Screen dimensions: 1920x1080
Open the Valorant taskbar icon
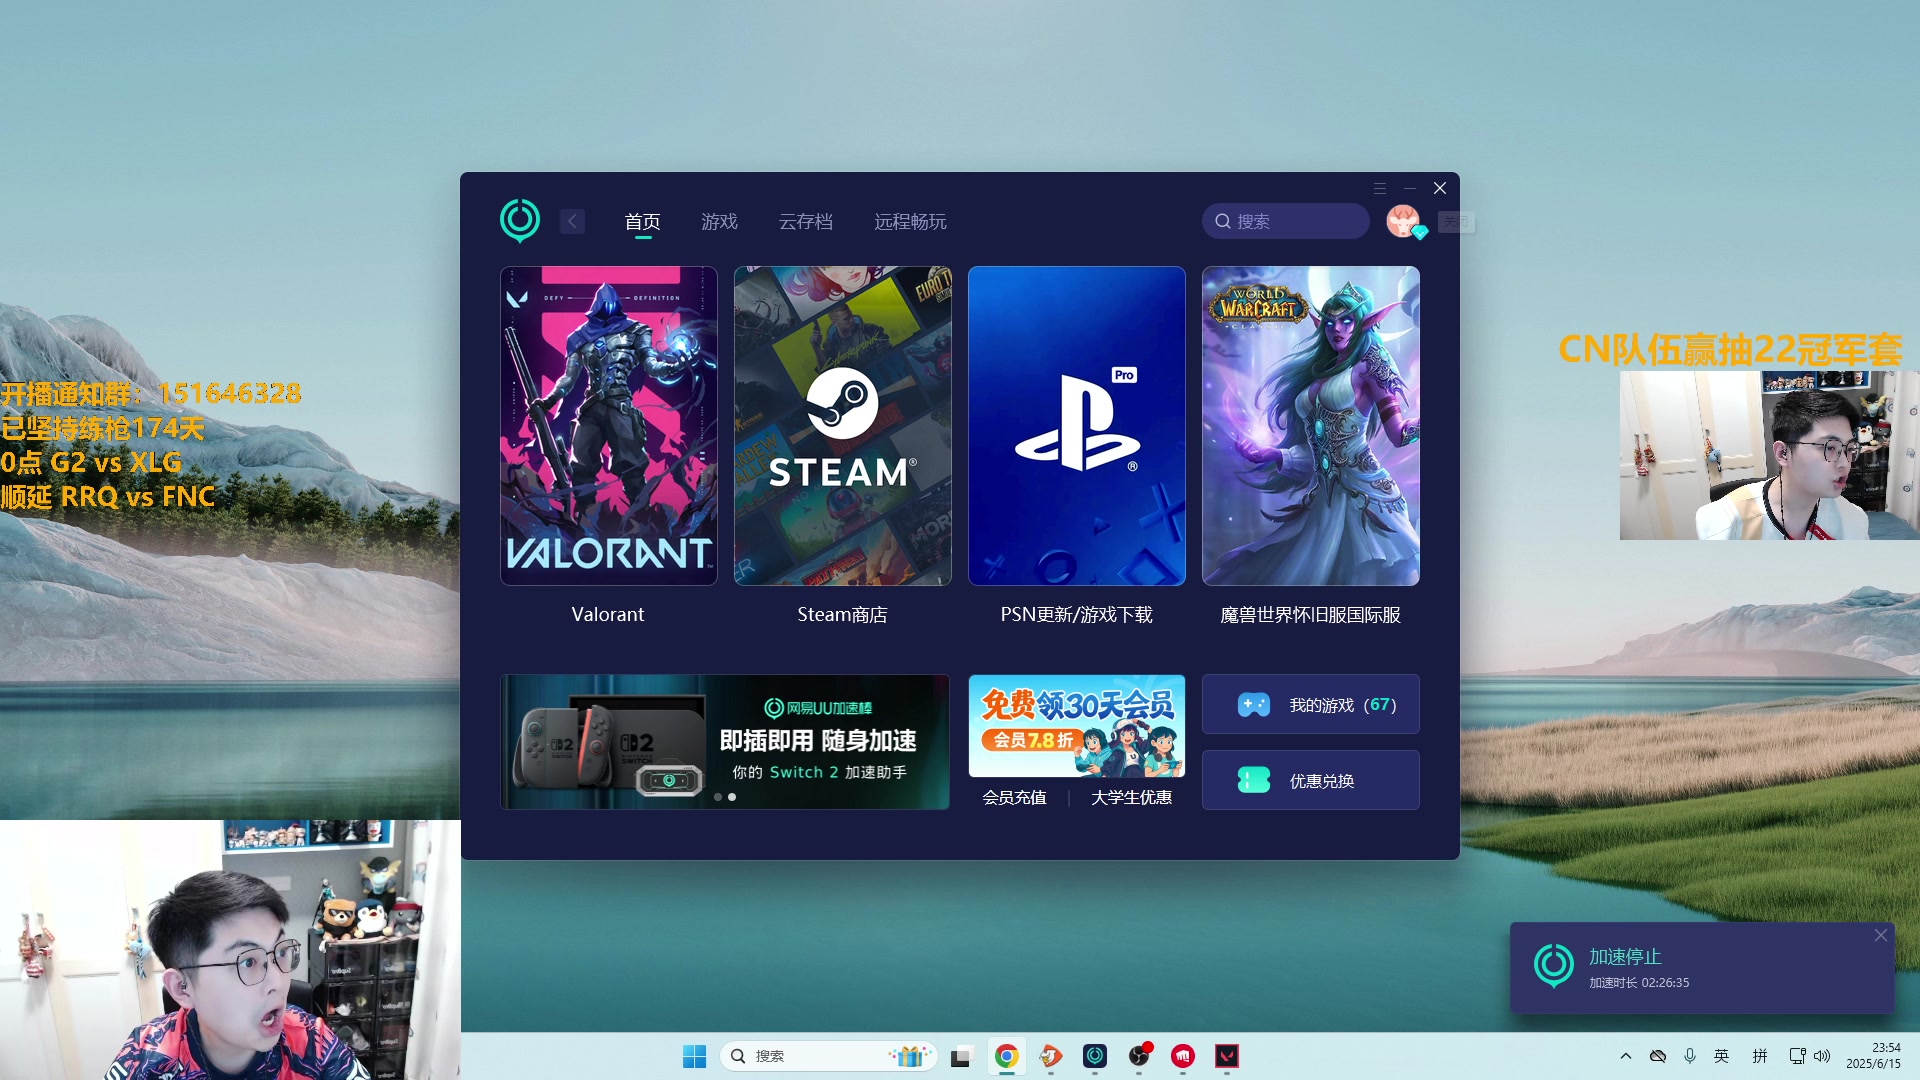[x=1227, y=1056]
